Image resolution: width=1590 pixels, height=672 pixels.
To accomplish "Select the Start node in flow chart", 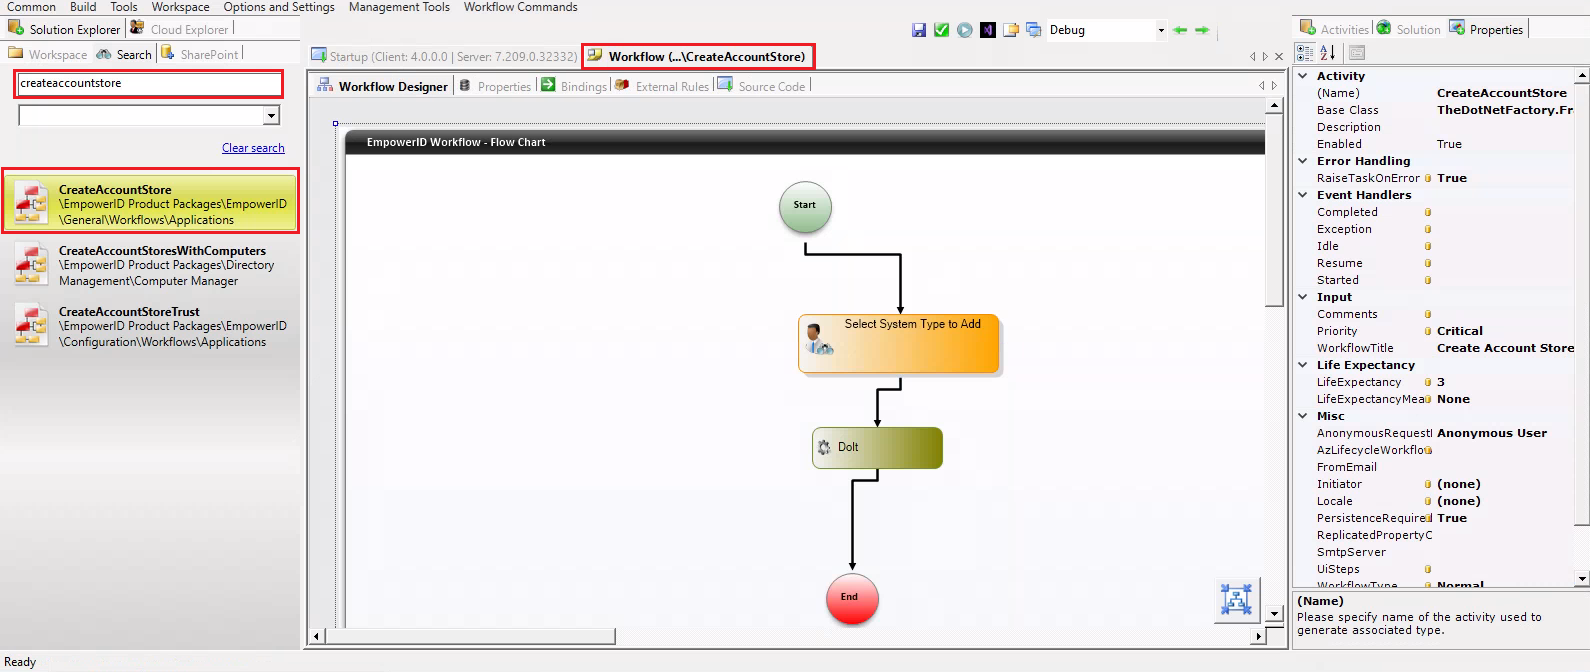I will pos(805,207).
